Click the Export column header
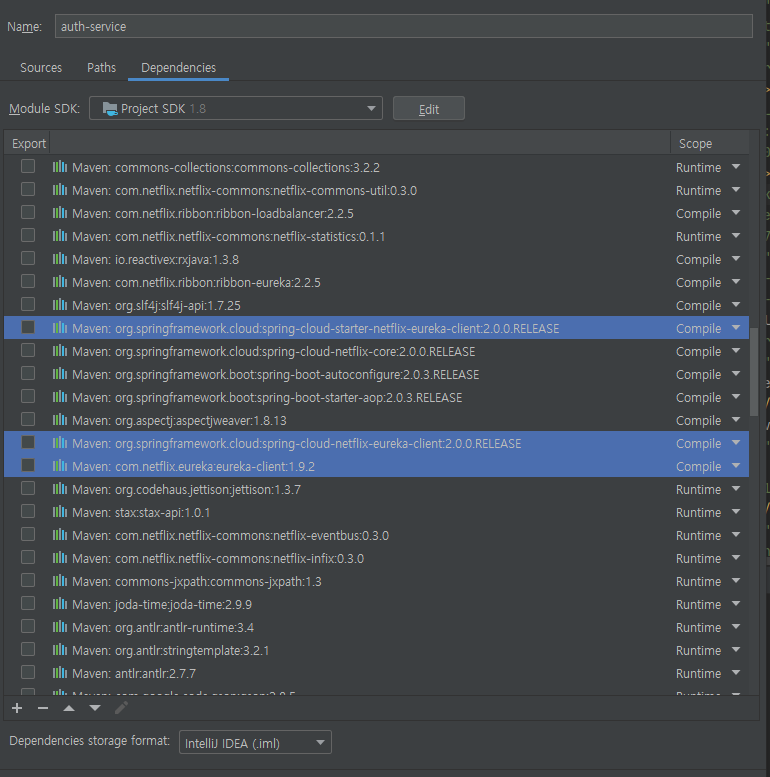The width and height of the screenshot is (770, 777). 29,143
